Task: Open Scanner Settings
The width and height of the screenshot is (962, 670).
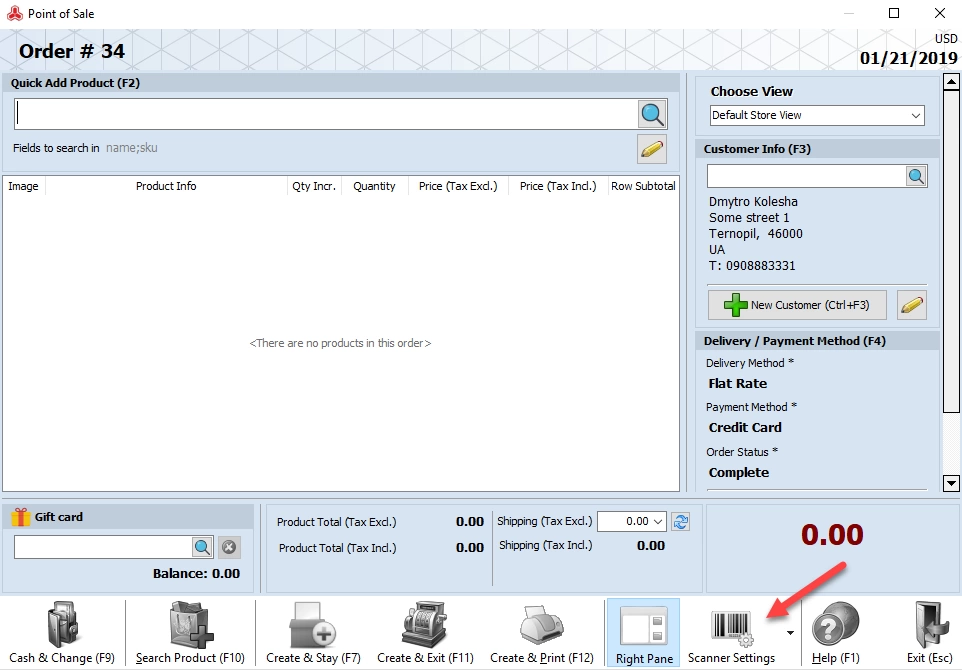Action: point(731,633)
